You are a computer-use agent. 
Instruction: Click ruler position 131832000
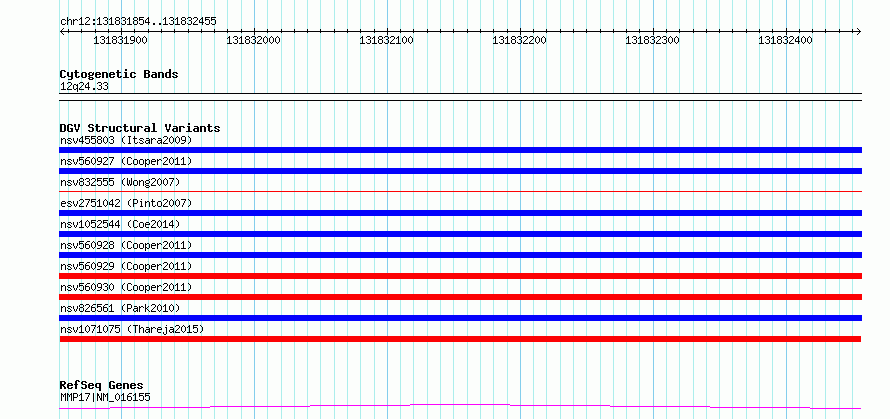pyautogui.click(x=253, y=40)
